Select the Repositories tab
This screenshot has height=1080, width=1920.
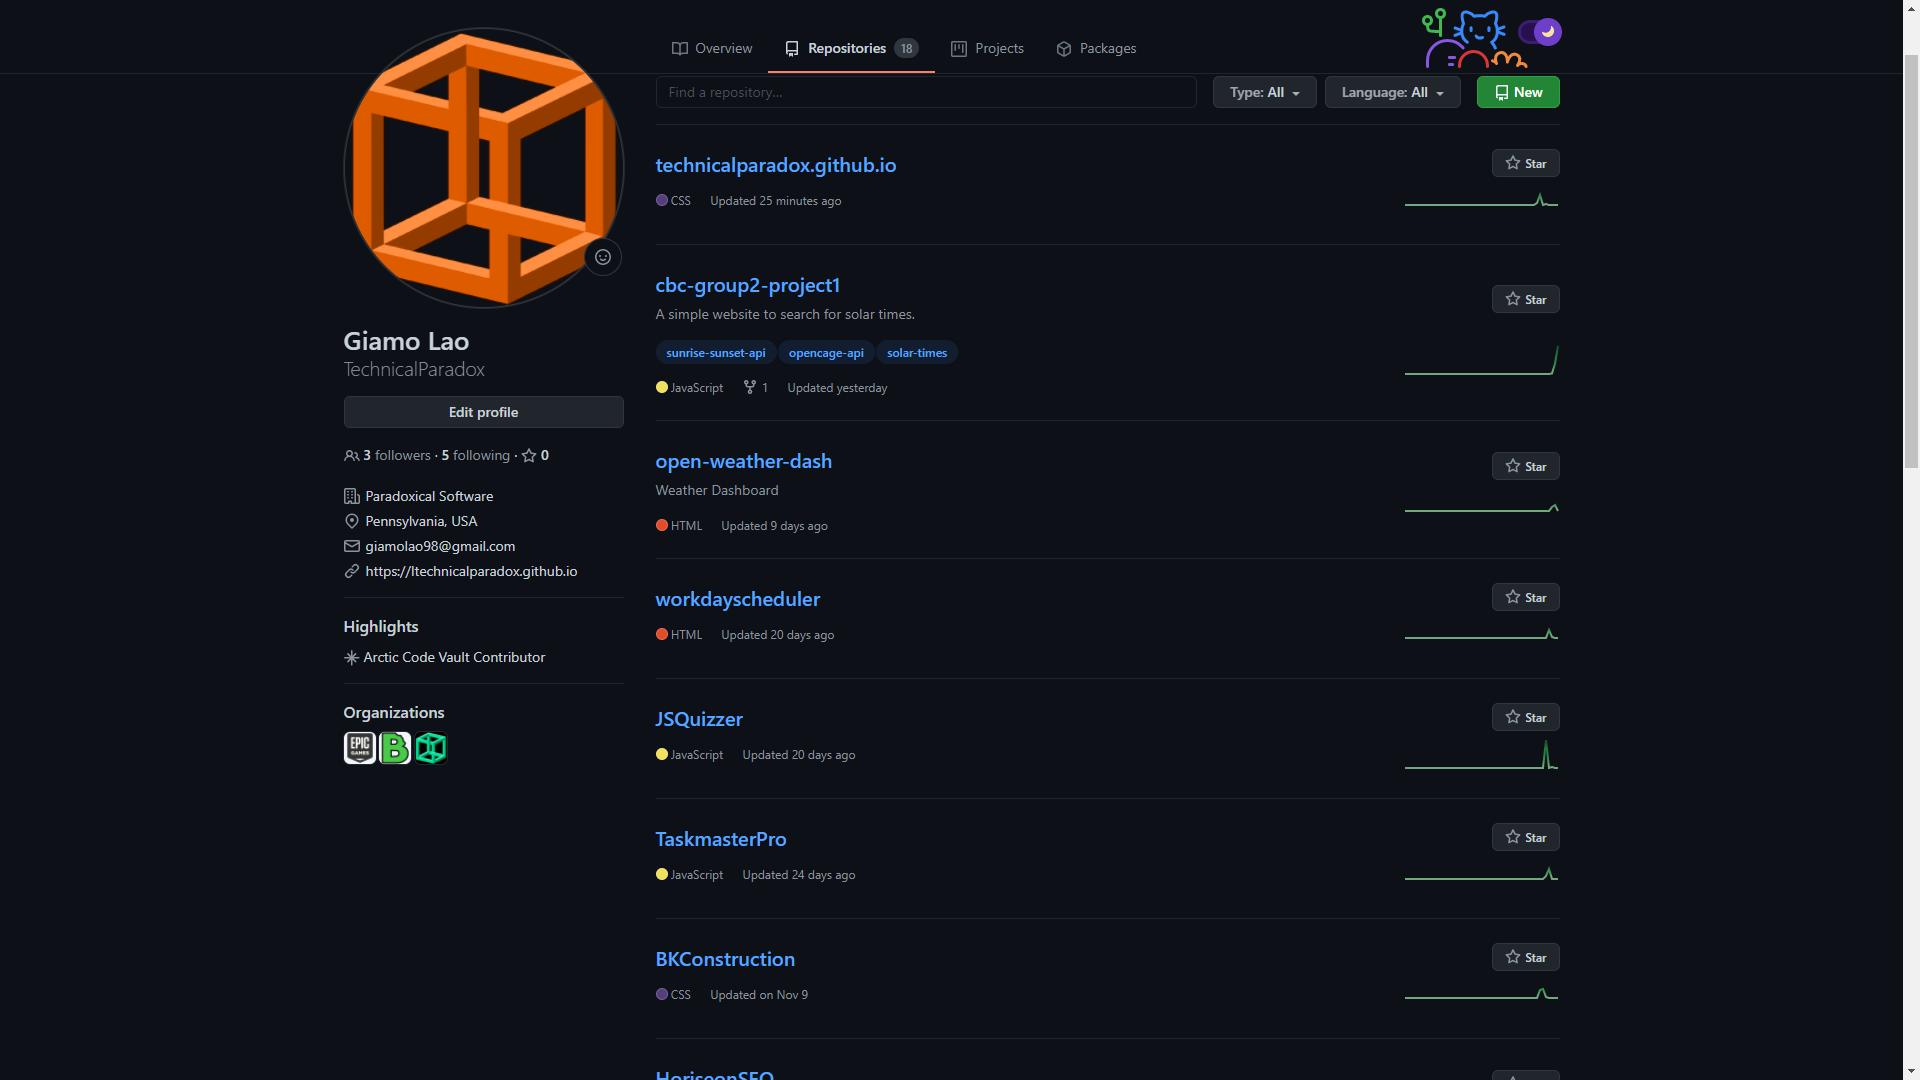click(x=851, y=48)
